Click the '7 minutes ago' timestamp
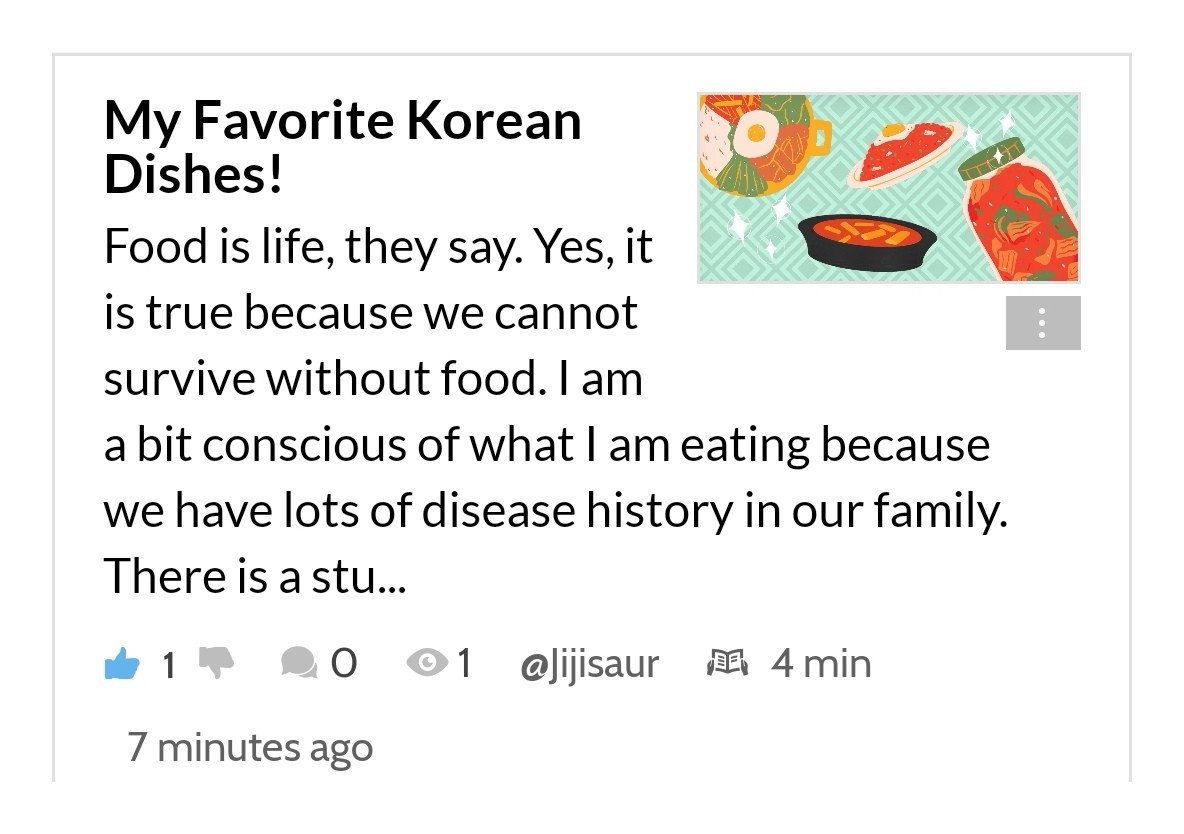1184x834 pixels. (x=250, y=747)
